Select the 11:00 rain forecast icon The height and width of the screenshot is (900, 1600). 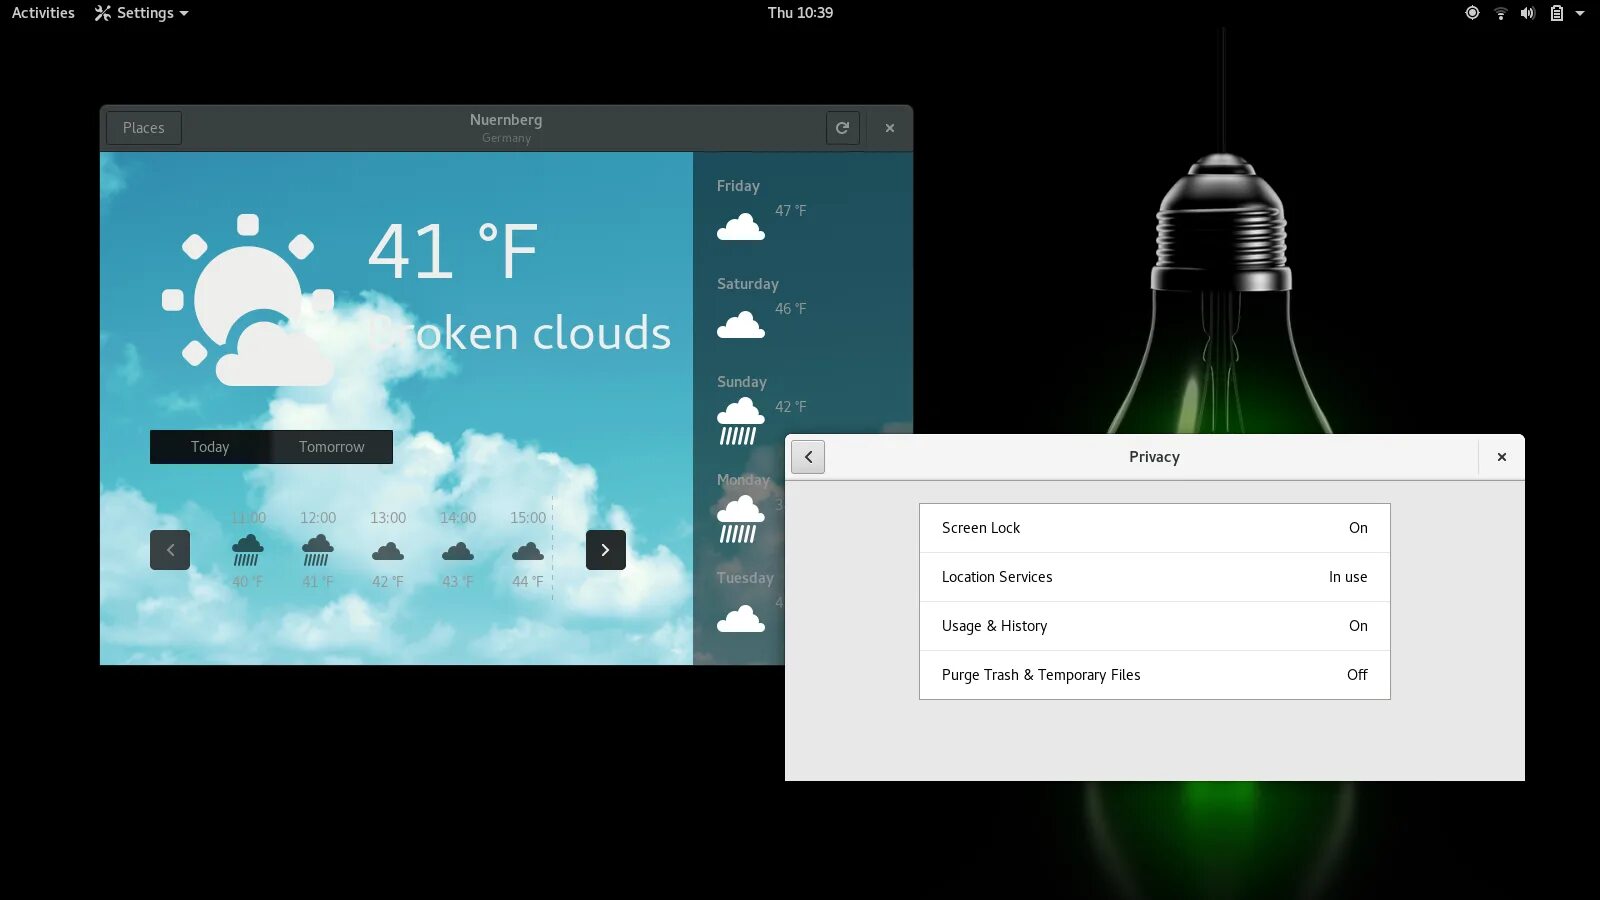click(x=248, y=550)
